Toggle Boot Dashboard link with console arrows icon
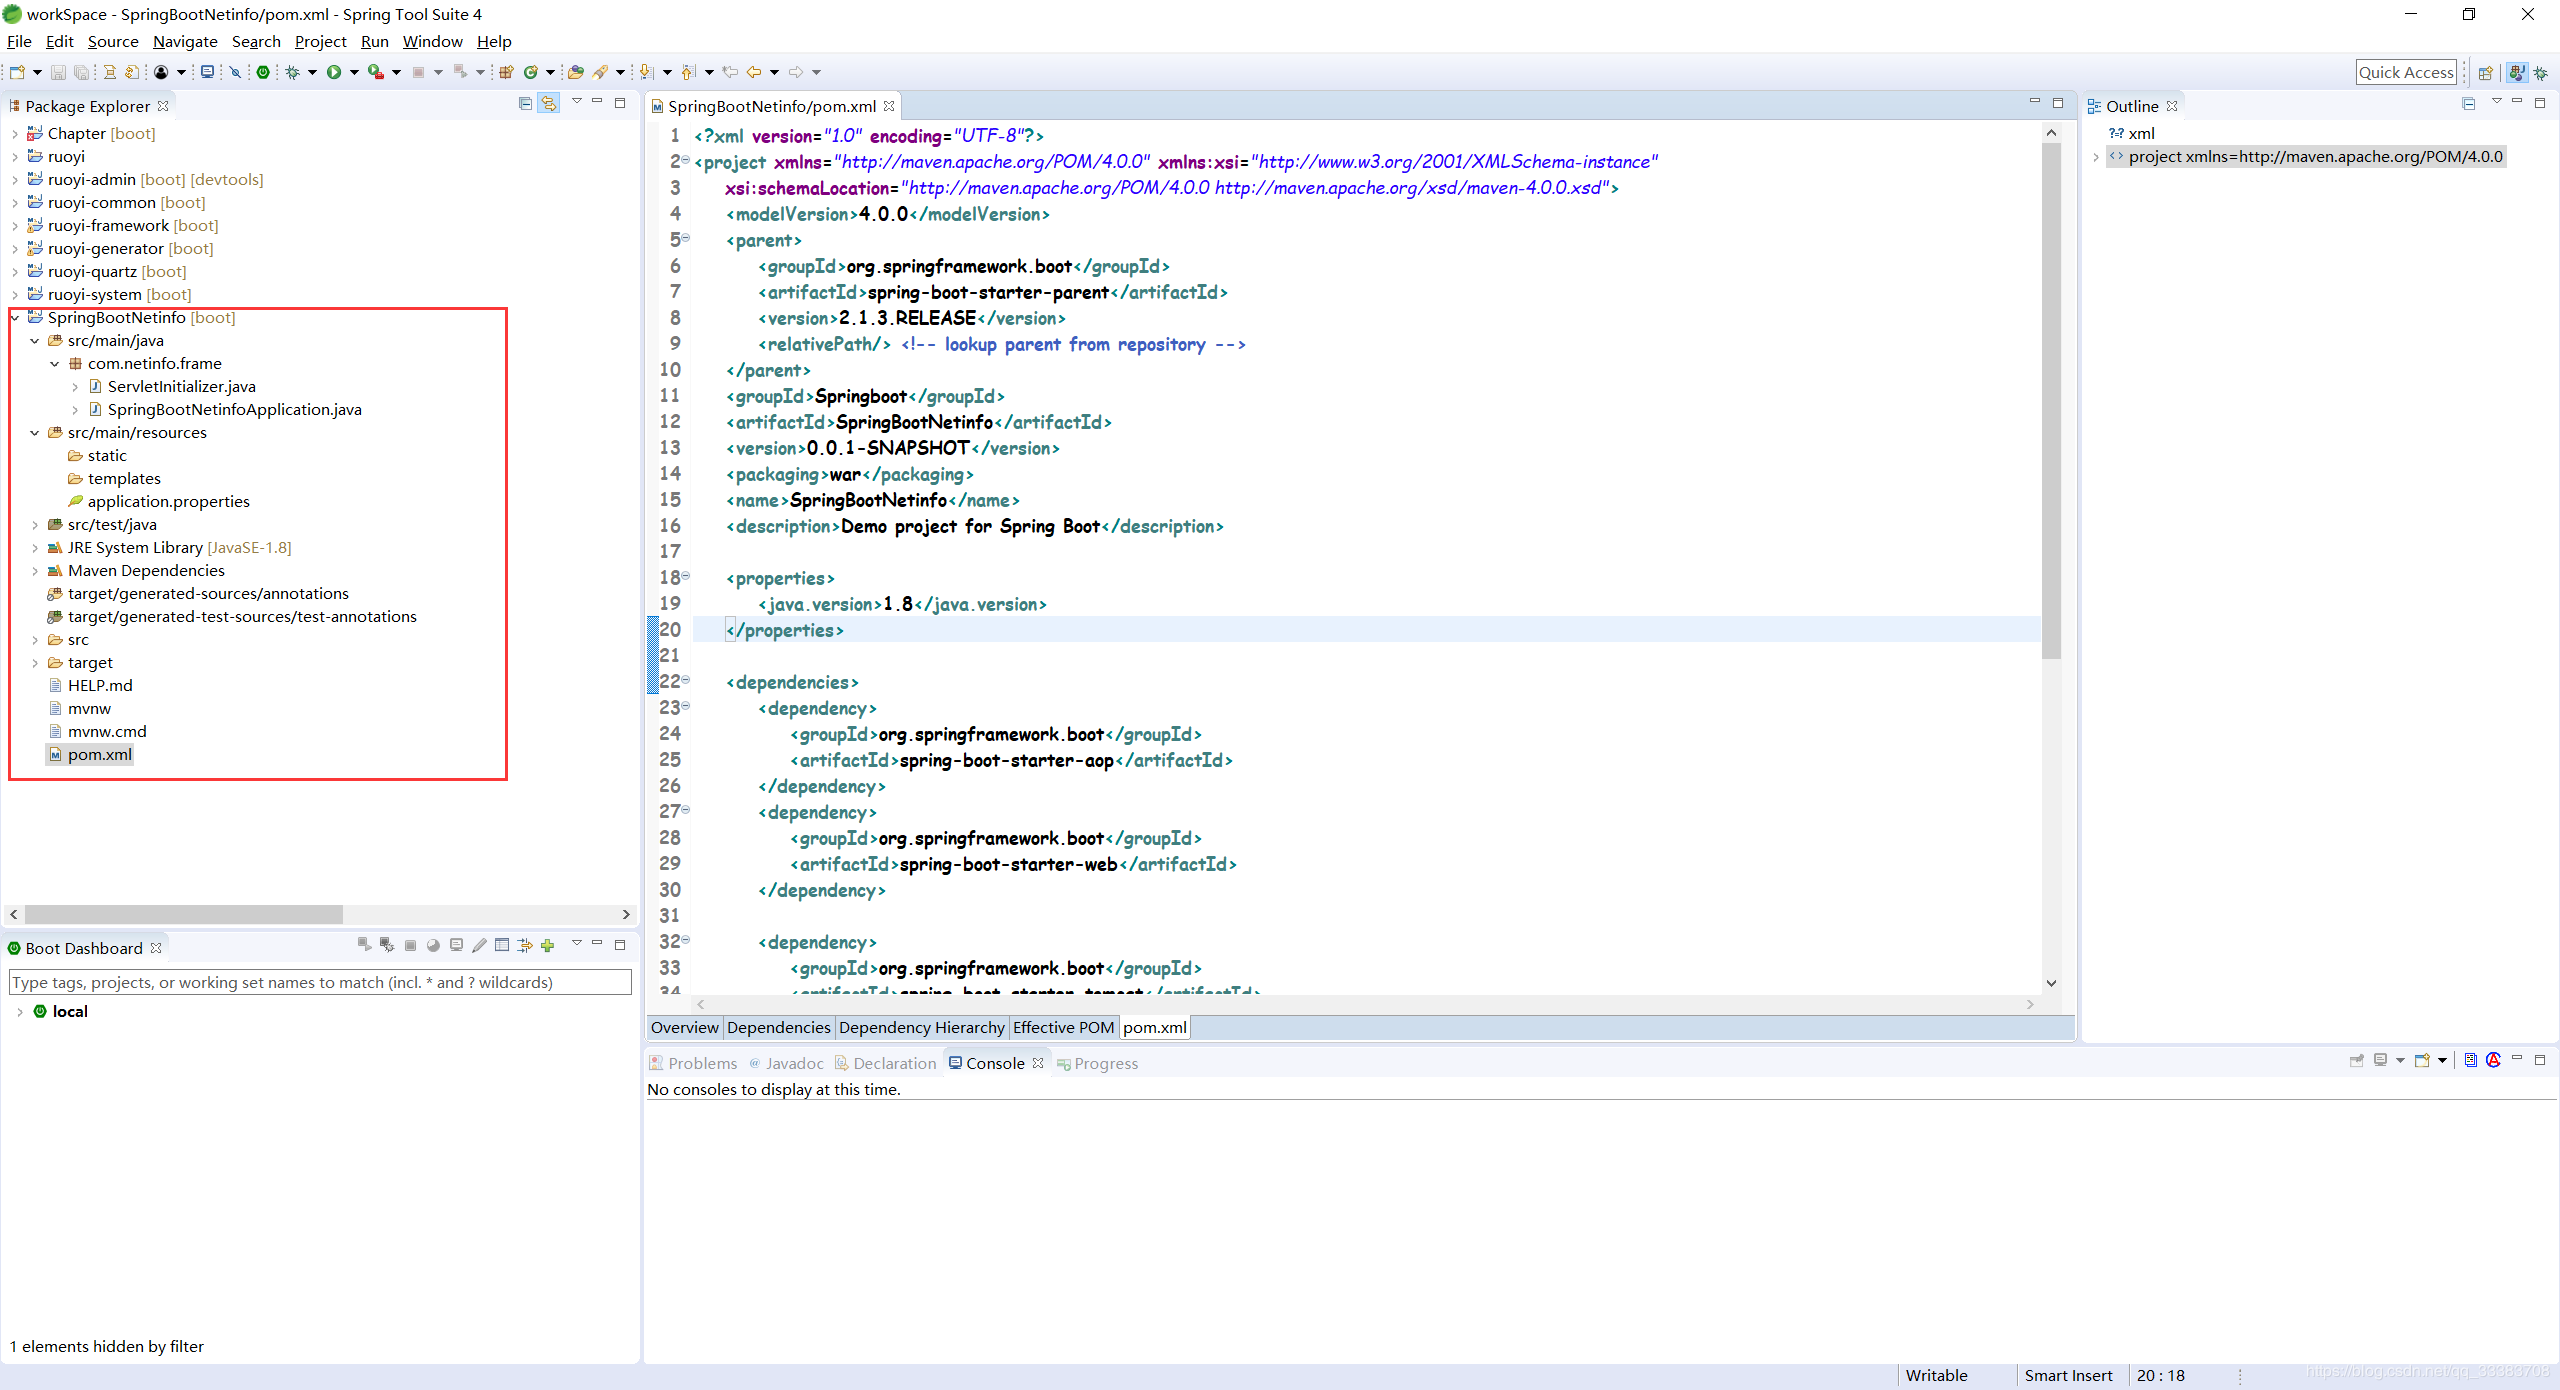Screen dimensions: 2560x1390 (x=525, y=946)
